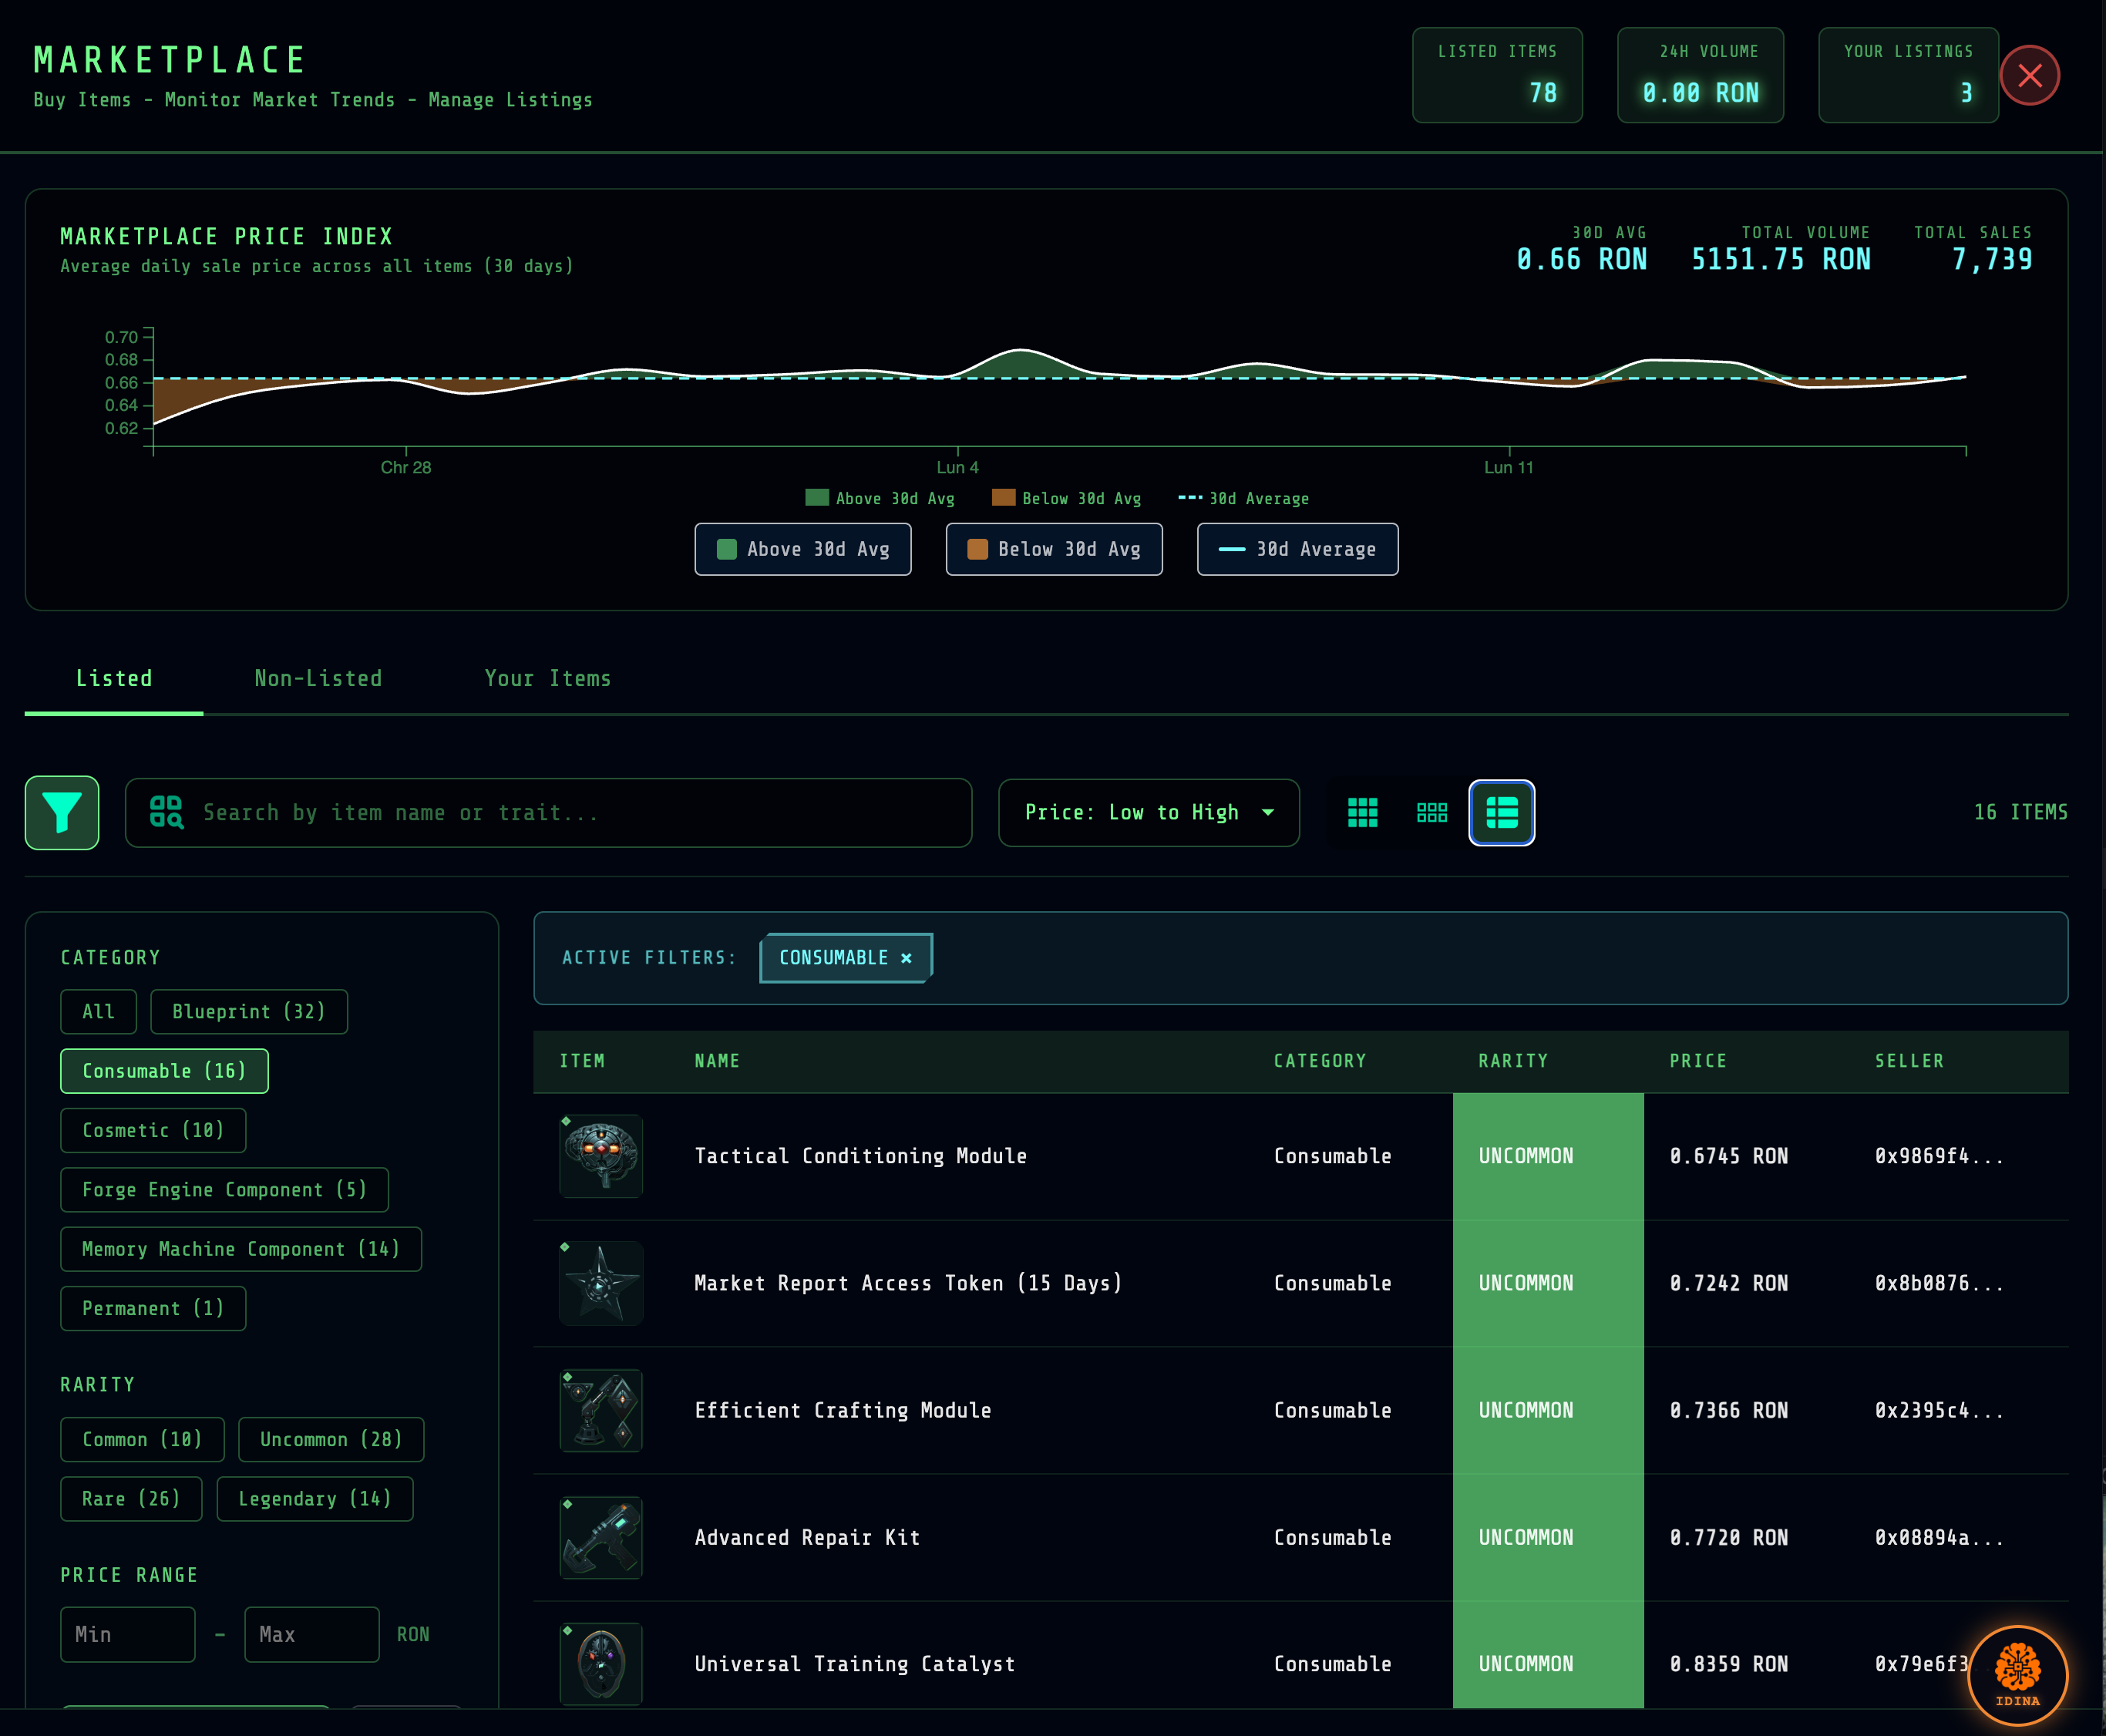
Task: Filter by Legendary (14) rarity
Action: click(x=314, y=1498)
